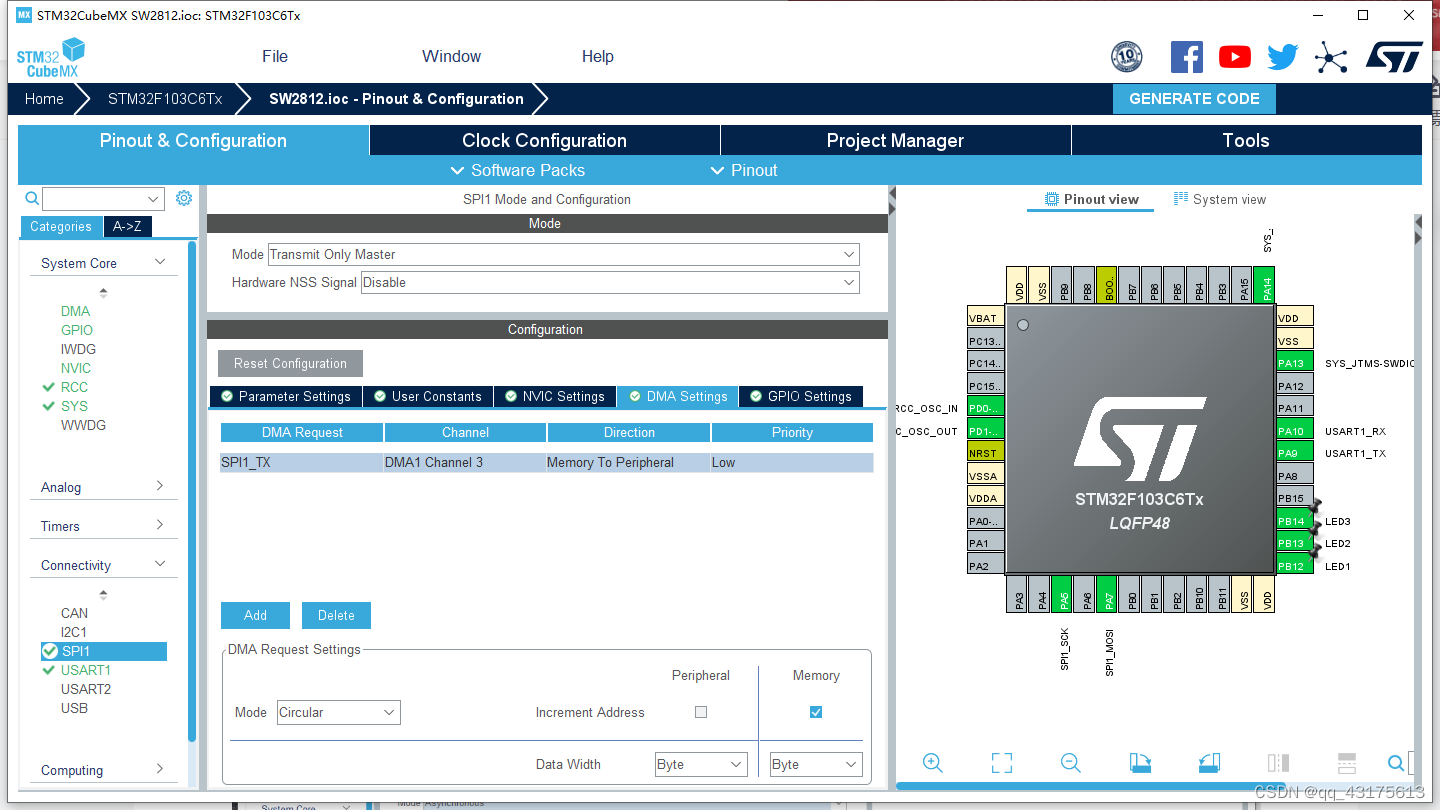Click the search magnifier in the left panel
This screenshot has width=1440, height=810.
point(31,199)
